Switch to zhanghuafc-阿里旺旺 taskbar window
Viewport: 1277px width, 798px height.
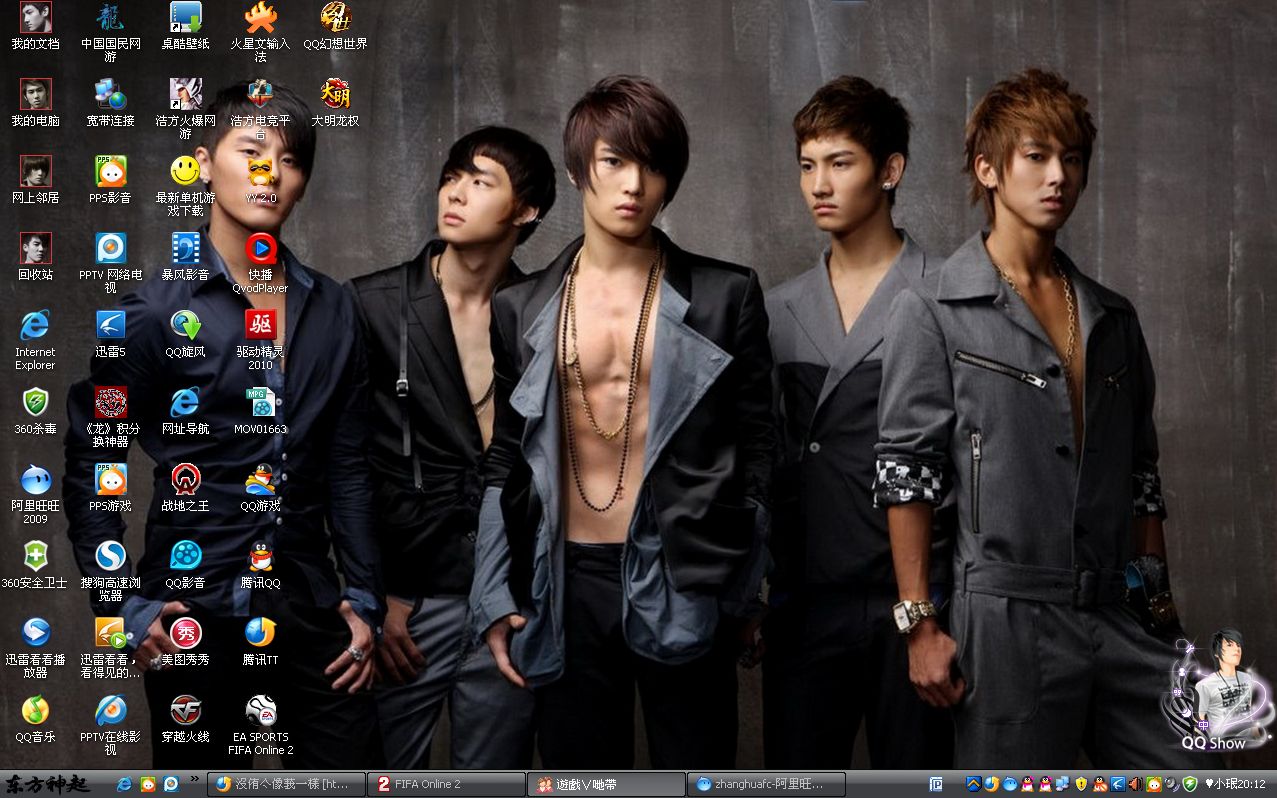(x=767, y=784)
